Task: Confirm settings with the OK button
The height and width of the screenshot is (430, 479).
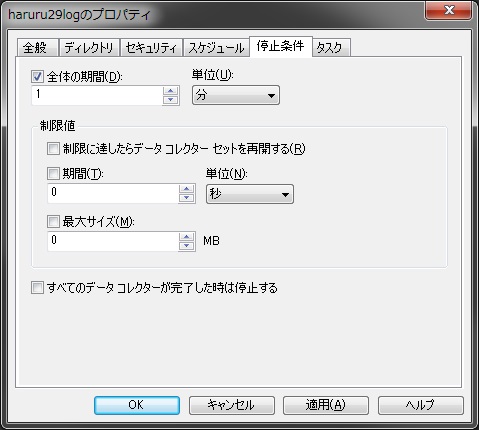Action: pos(137,405)
